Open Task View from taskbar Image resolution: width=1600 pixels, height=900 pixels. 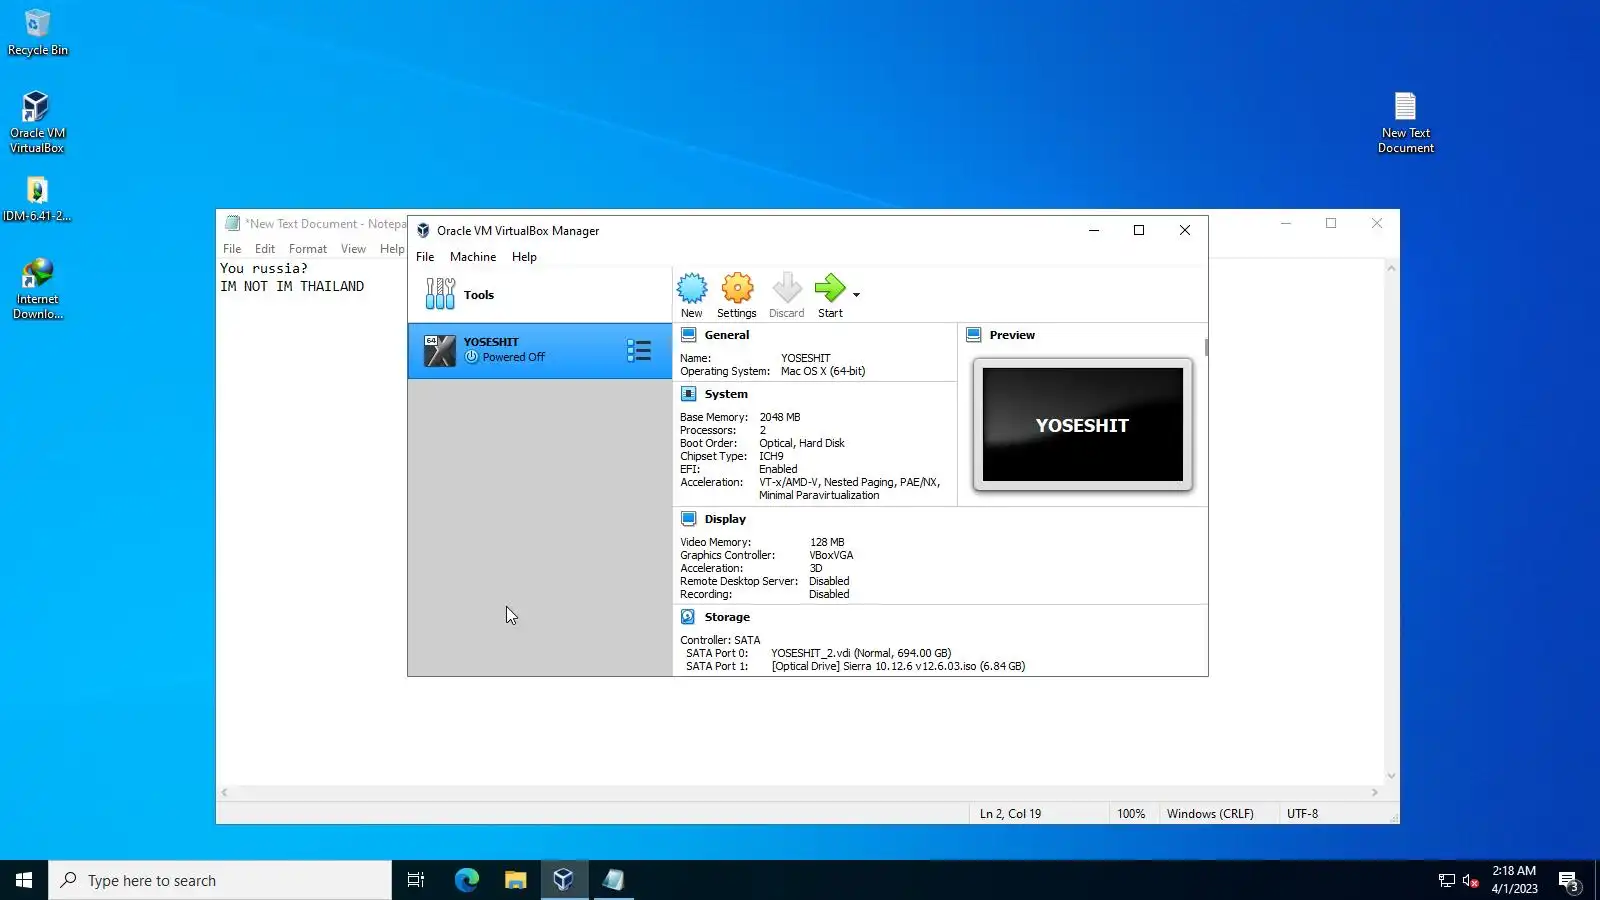click(x=416, y=880)
